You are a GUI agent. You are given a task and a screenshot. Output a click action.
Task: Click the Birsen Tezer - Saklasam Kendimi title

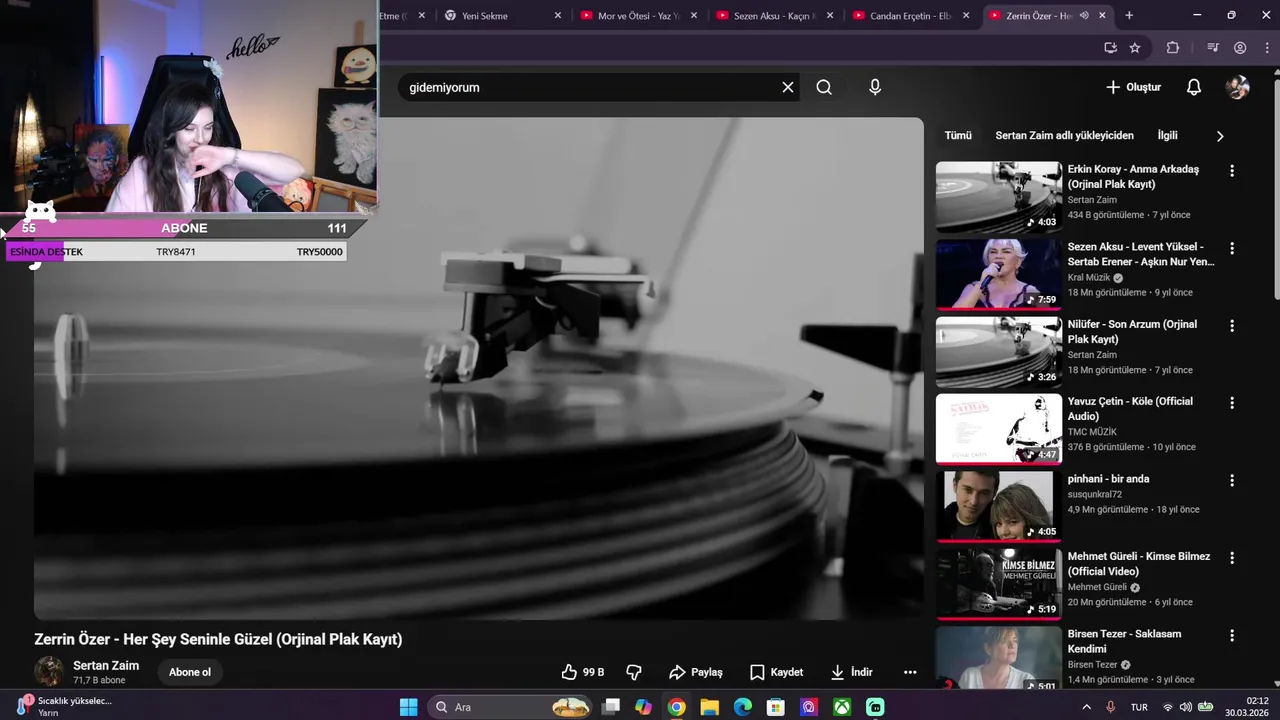[x=1125, y=641]
